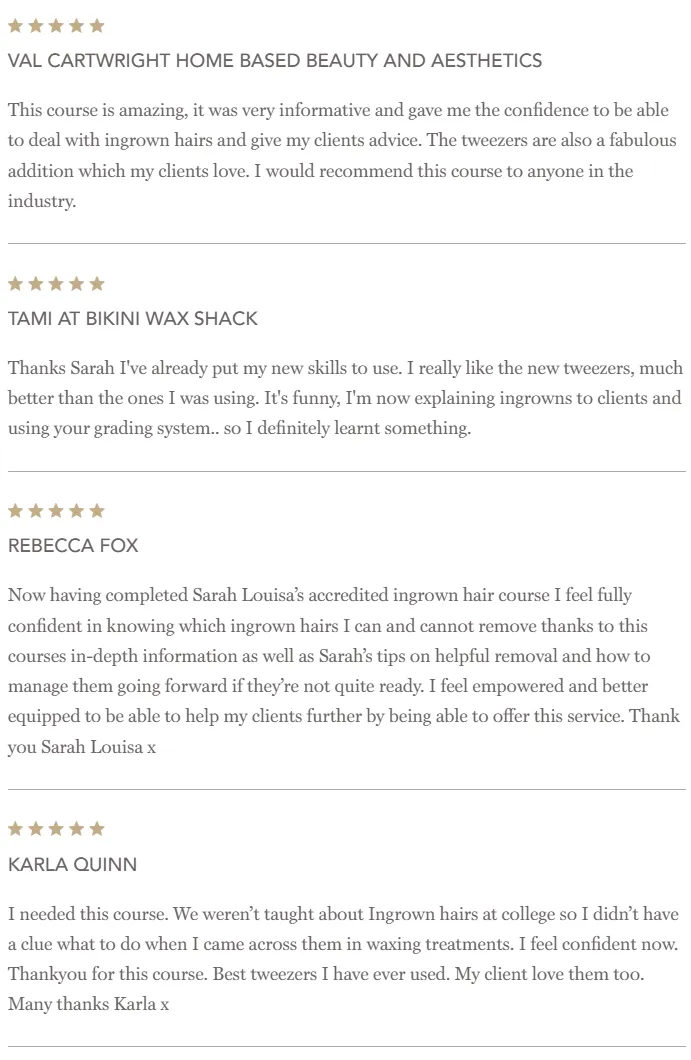
Task: Click the first star above Tami at Bikini Wax Shack
Action: [16, 283]
